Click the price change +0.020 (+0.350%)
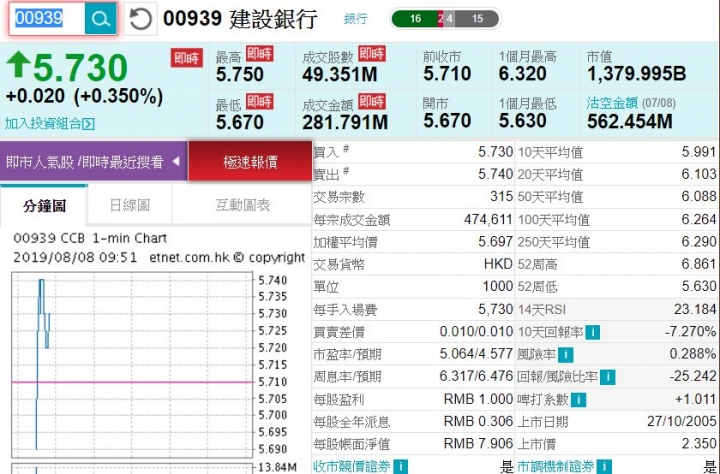The image size is (720, 474). pos(84,96)
